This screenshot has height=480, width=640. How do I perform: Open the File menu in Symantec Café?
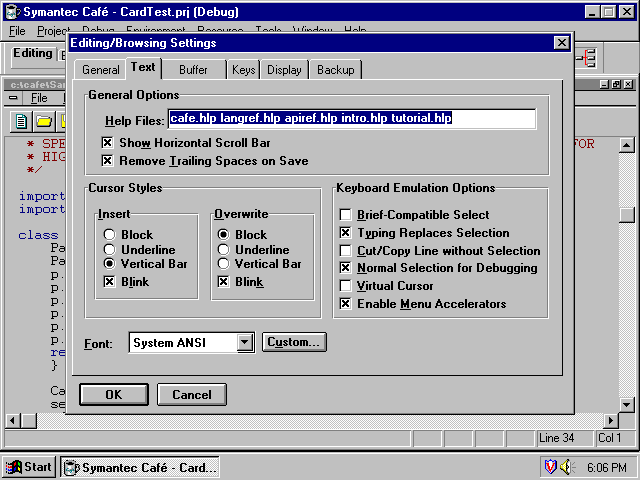pyautogui.click(x=17, y=31)
